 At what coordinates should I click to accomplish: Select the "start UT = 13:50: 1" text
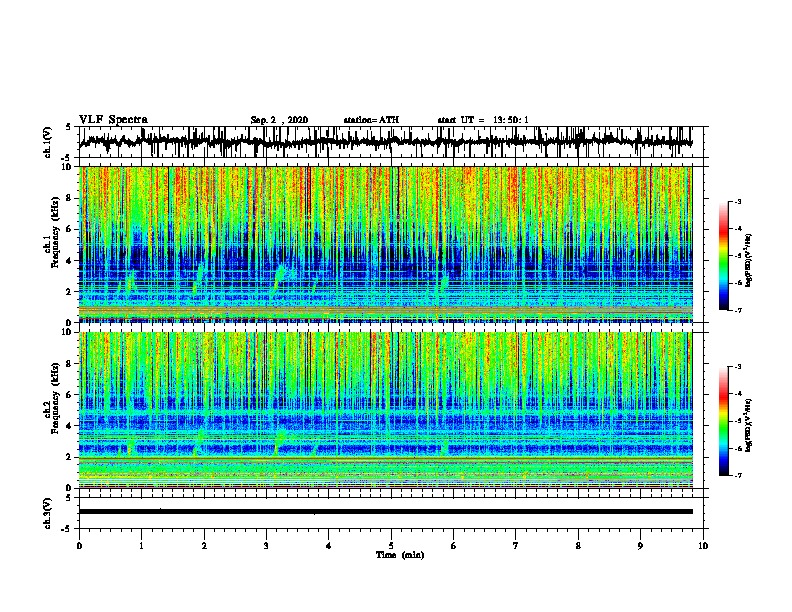pyautogui.click(x=483, y=120)
